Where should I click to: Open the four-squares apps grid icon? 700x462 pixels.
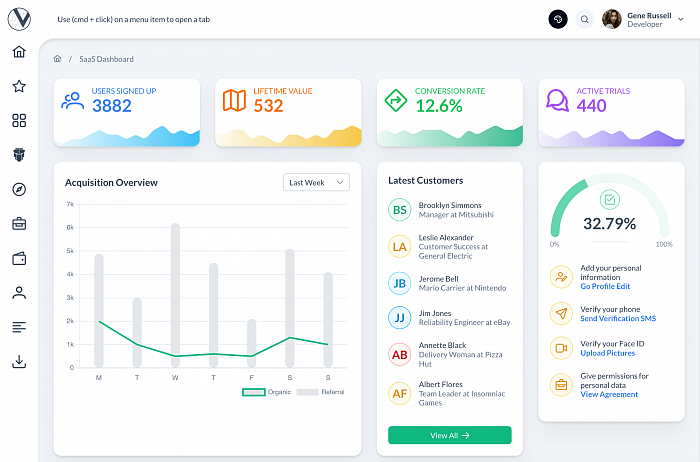19,121
